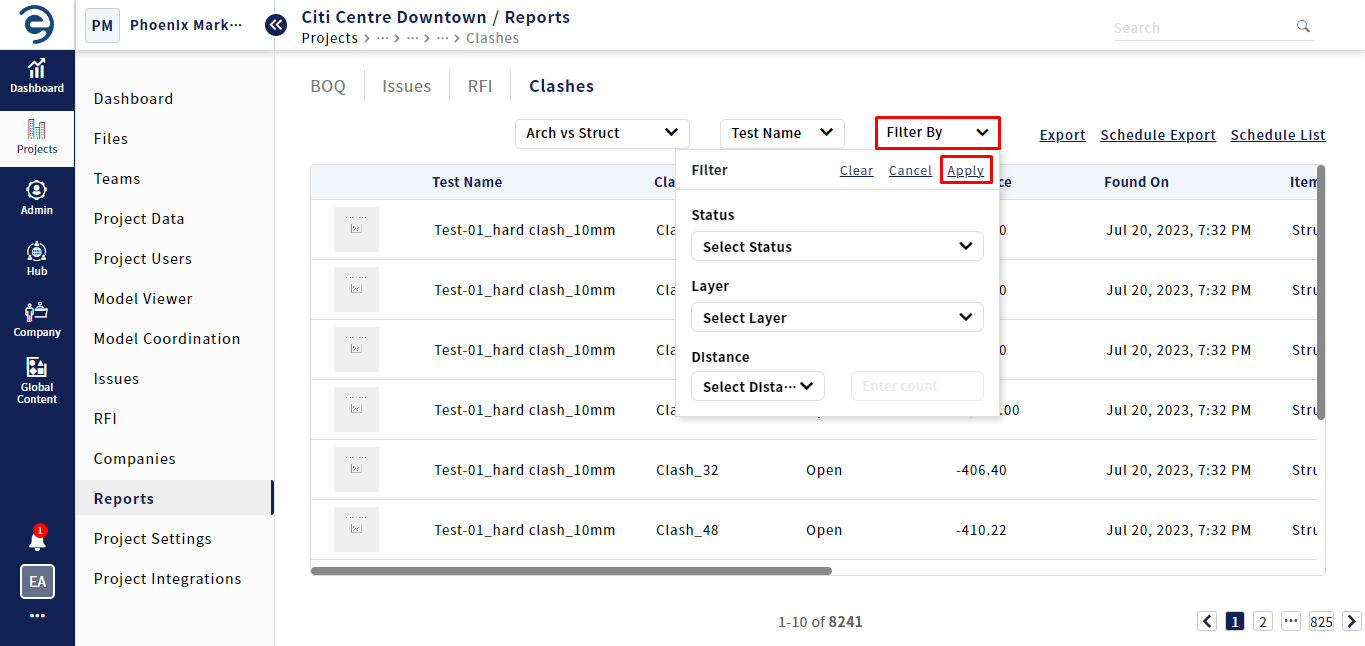Open Reports in project sidebar
Screen dimensions: 1365x646
pos(174,498)
